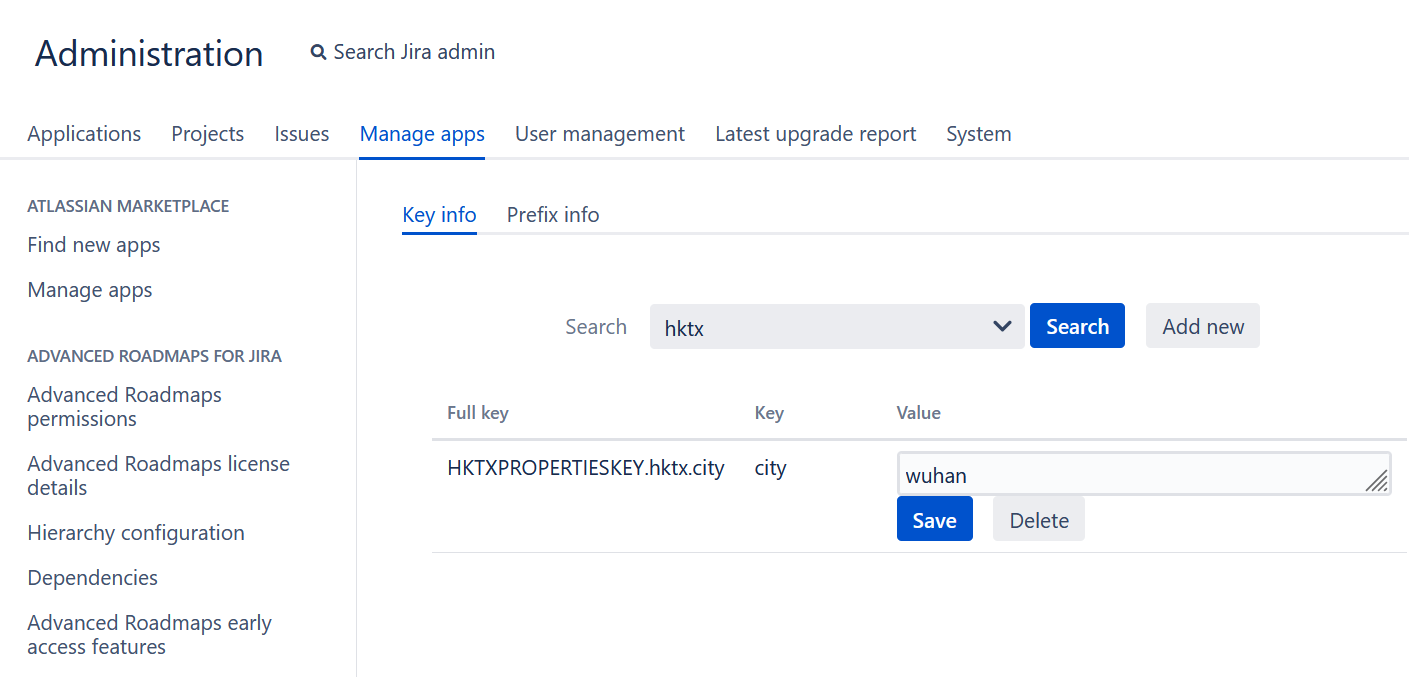This screenshot has height=677, width=1409.
Task: Click the search magnifier icon
Action: (318, 52)
